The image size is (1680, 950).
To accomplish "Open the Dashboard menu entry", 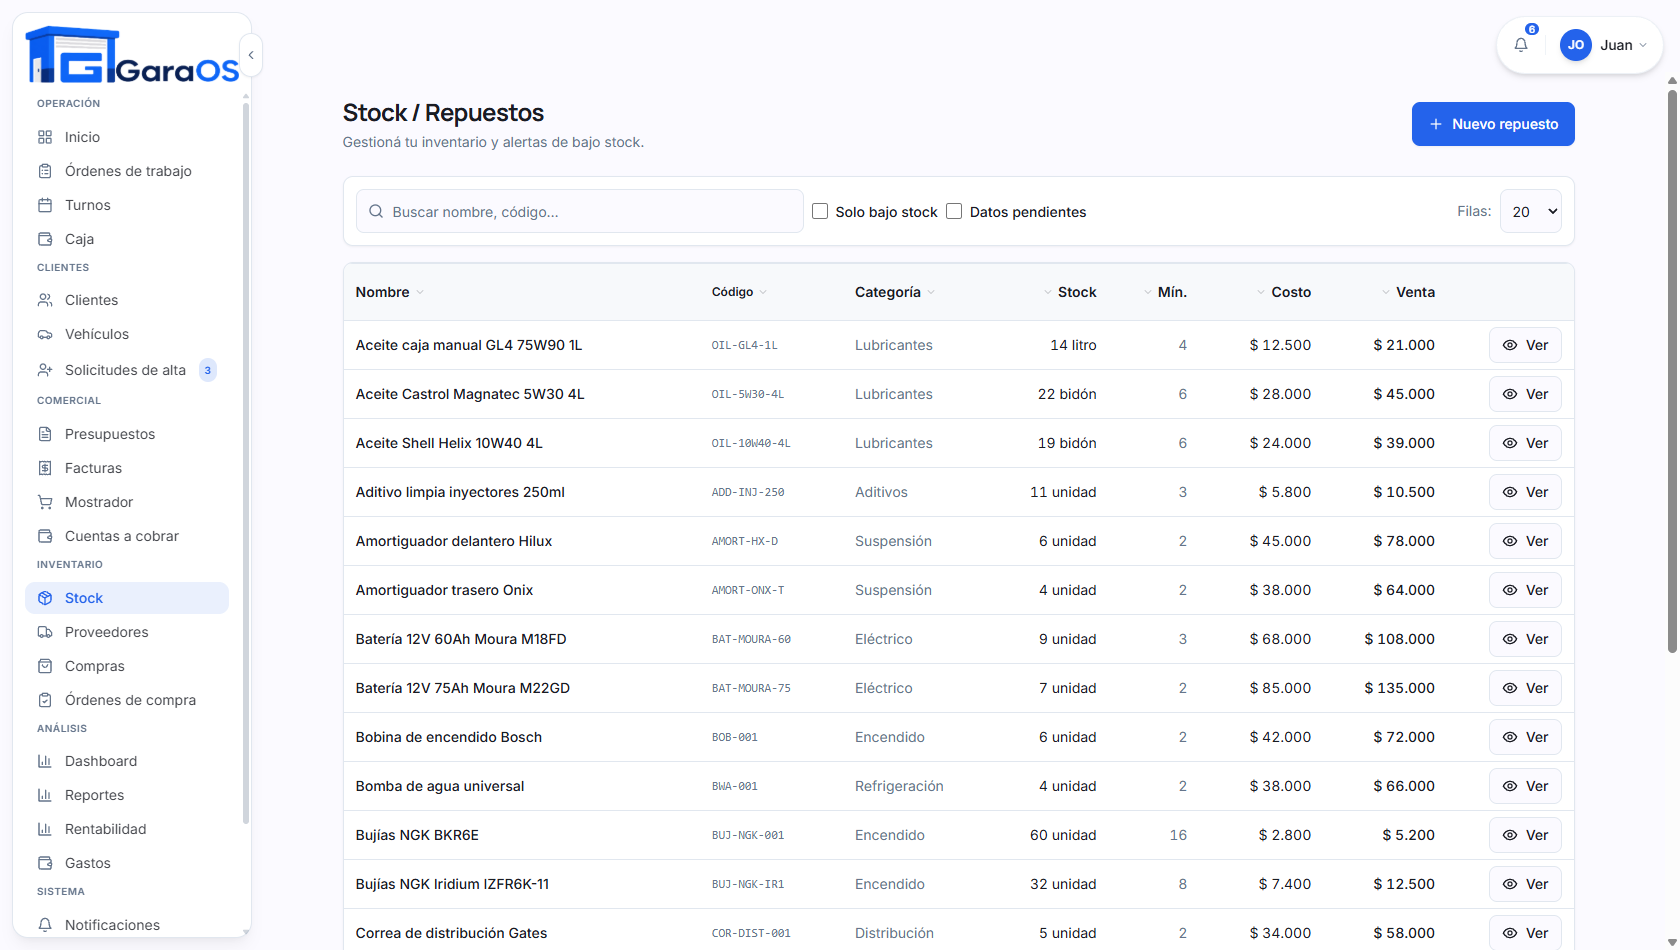I will click(127, 761).
